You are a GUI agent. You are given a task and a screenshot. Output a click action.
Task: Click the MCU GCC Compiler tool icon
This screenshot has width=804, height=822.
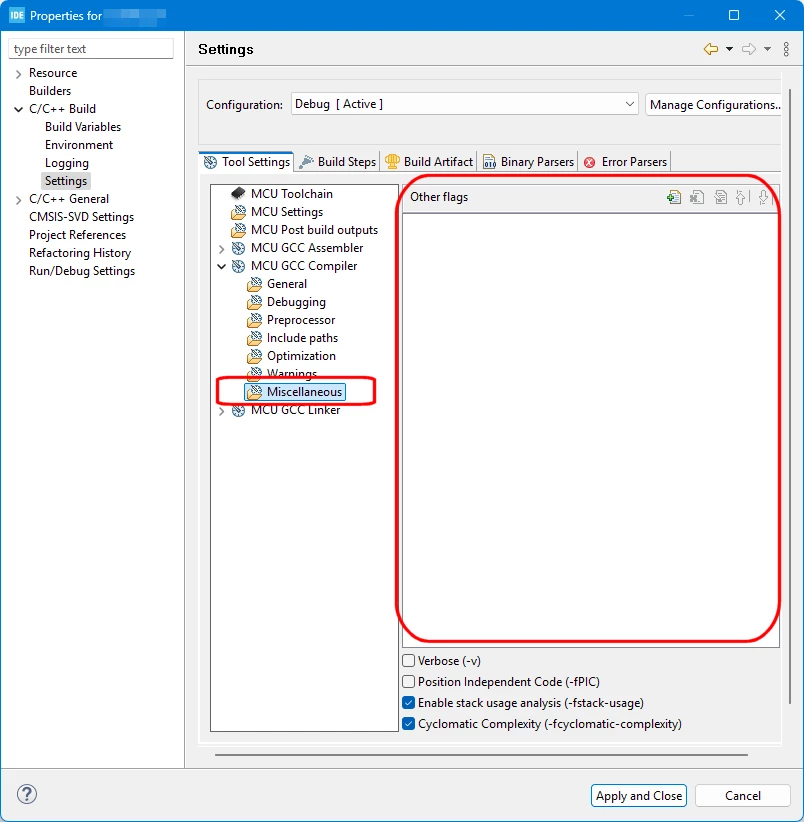pyautogui.click(x=238, y=266)
